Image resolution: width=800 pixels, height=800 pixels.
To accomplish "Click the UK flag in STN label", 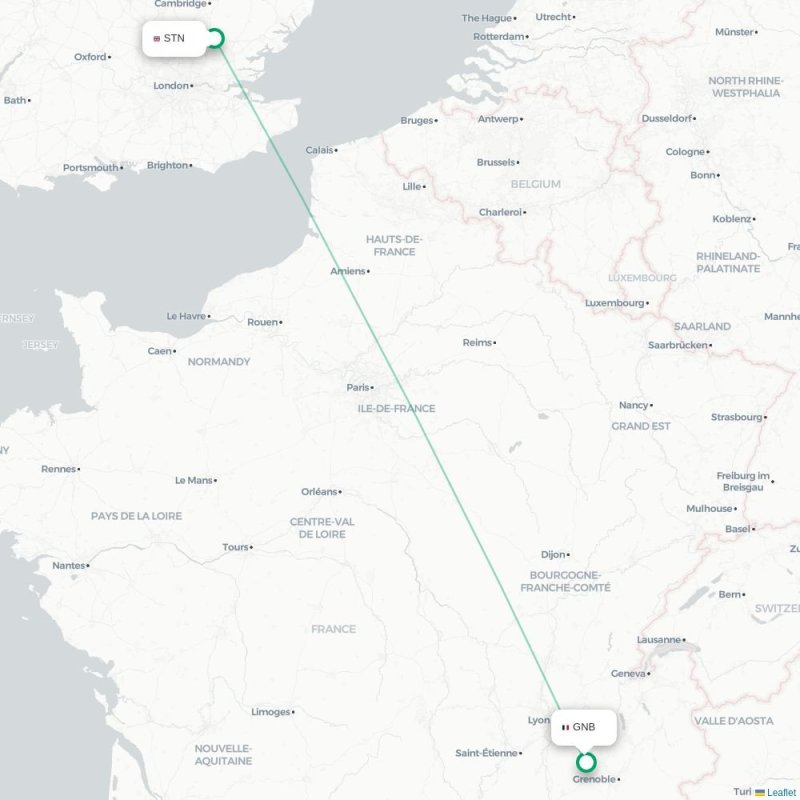I will [157, 39].
